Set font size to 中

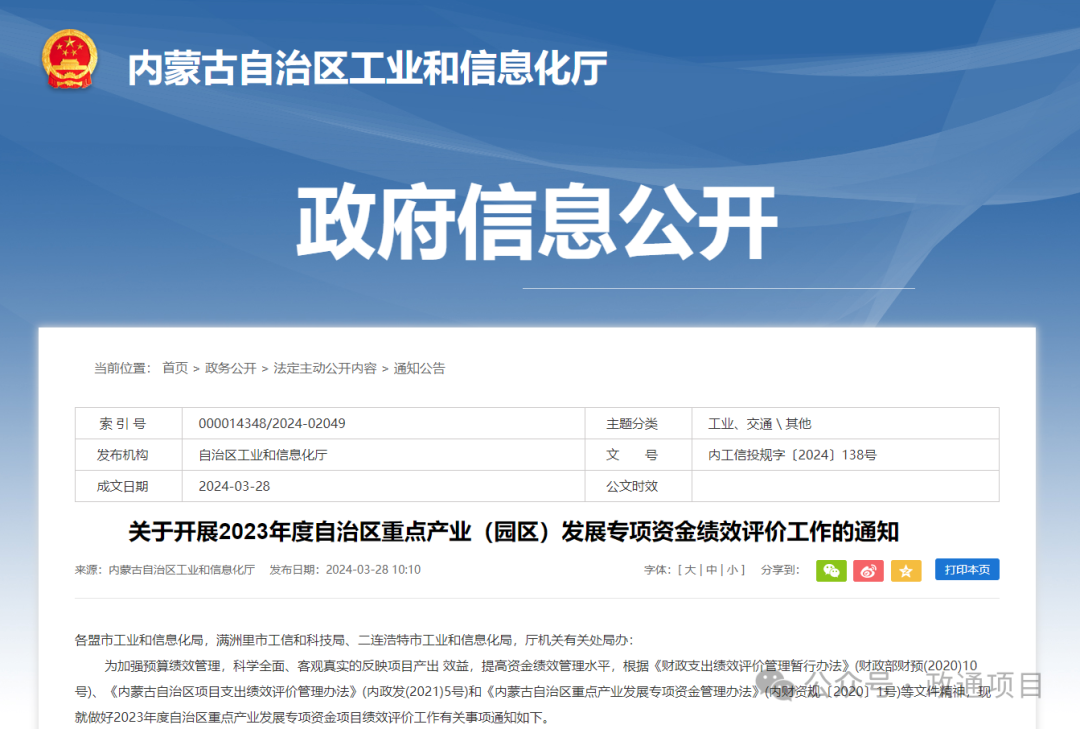pyautogui.click(x=712, y=570)
